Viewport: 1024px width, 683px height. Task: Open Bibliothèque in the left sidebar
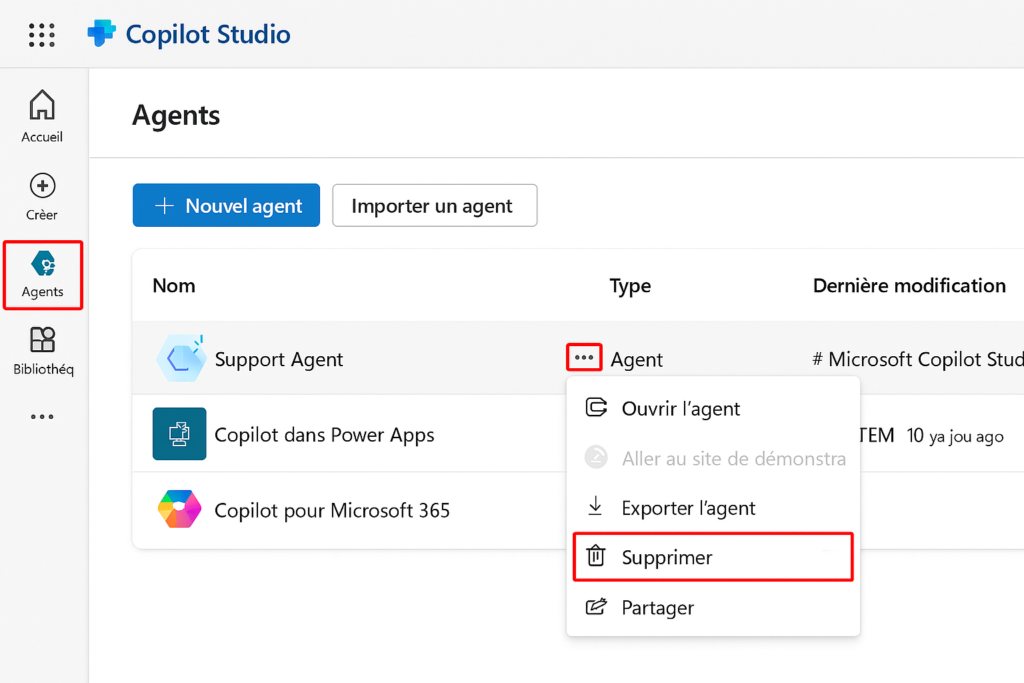(43, 351)
